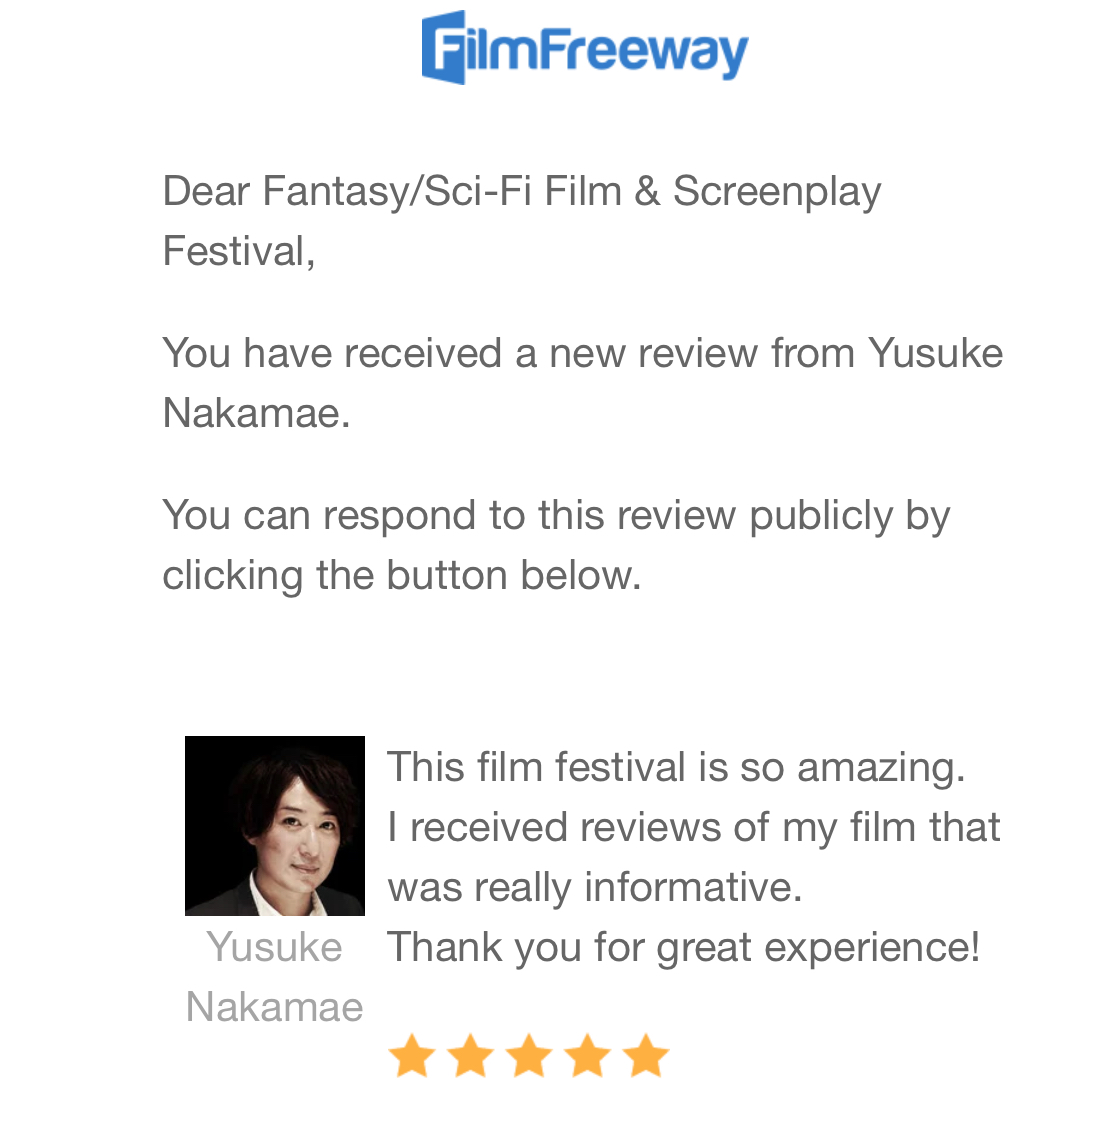Click 'Thank you for great experience!' line
1110x1128 pixels.
(683, 948)
